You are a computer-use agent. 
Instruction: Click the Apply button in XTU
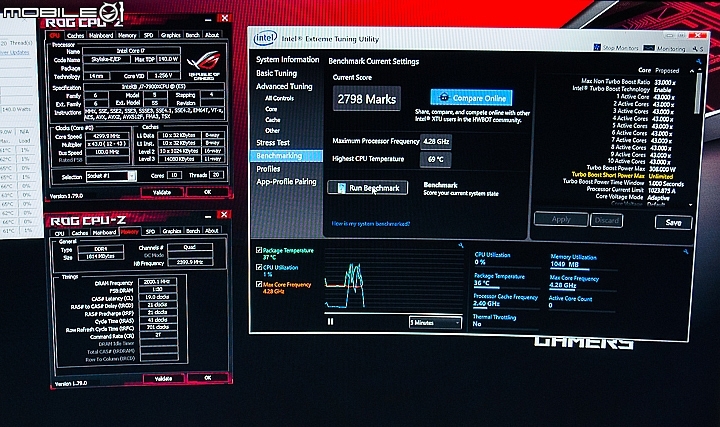tap(561, 219)
